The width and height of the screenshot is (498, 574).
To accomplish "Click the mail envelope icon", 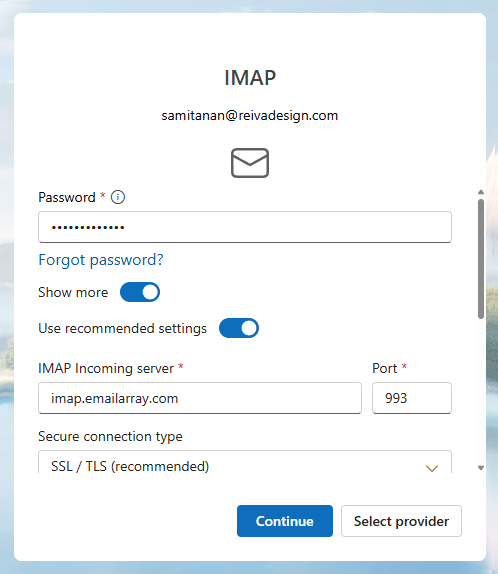I will point(250,163).
